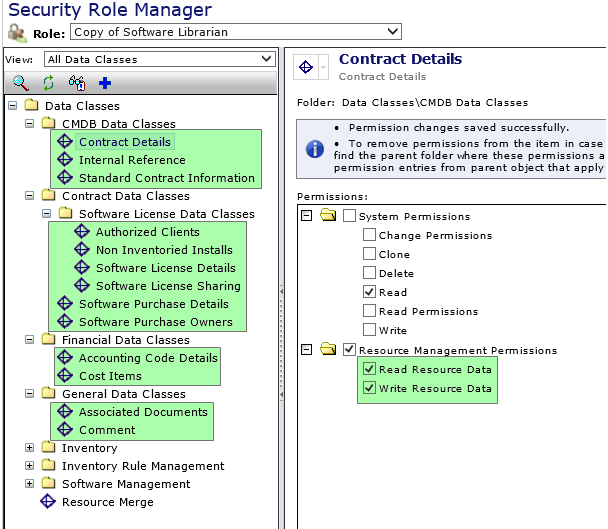
Task: Click the Resource Merge data class icon
Action: pyautogui.click(x=47, y=502)
